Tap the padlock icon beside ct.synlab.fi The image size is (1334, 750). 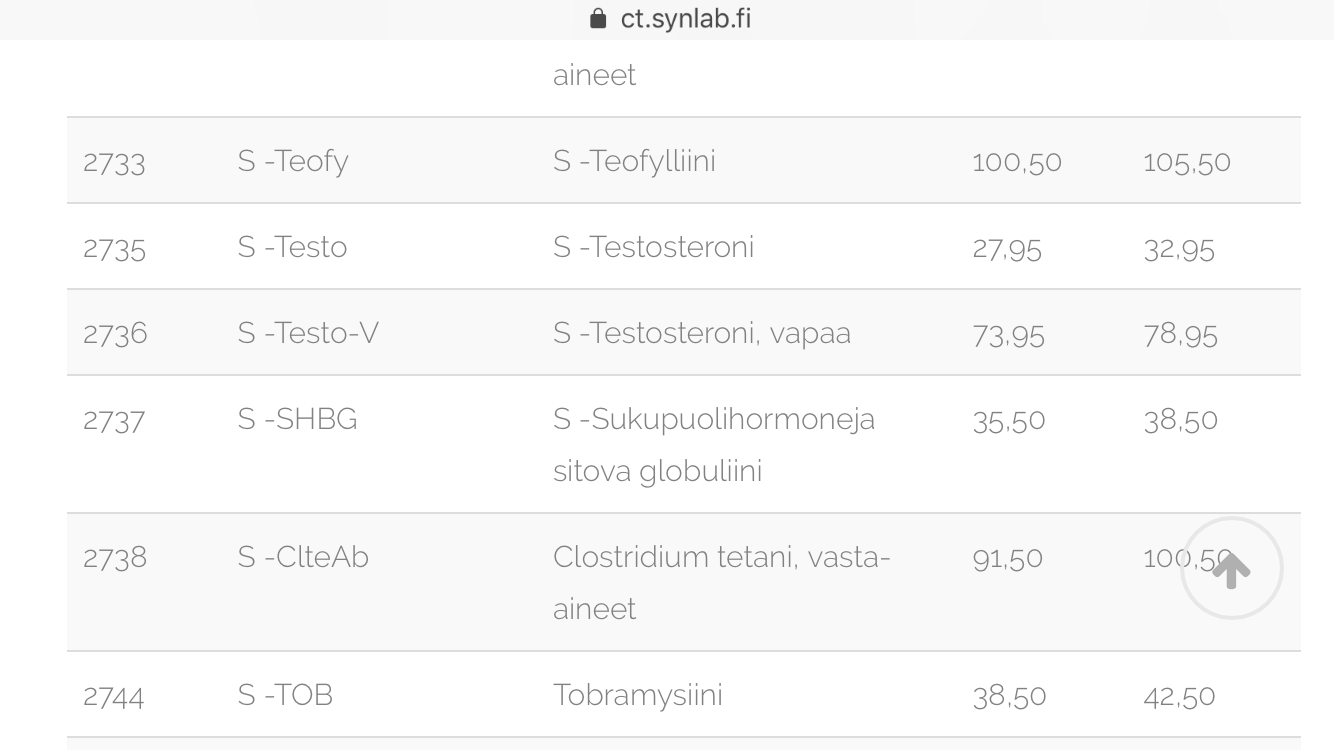coord(598,19)
